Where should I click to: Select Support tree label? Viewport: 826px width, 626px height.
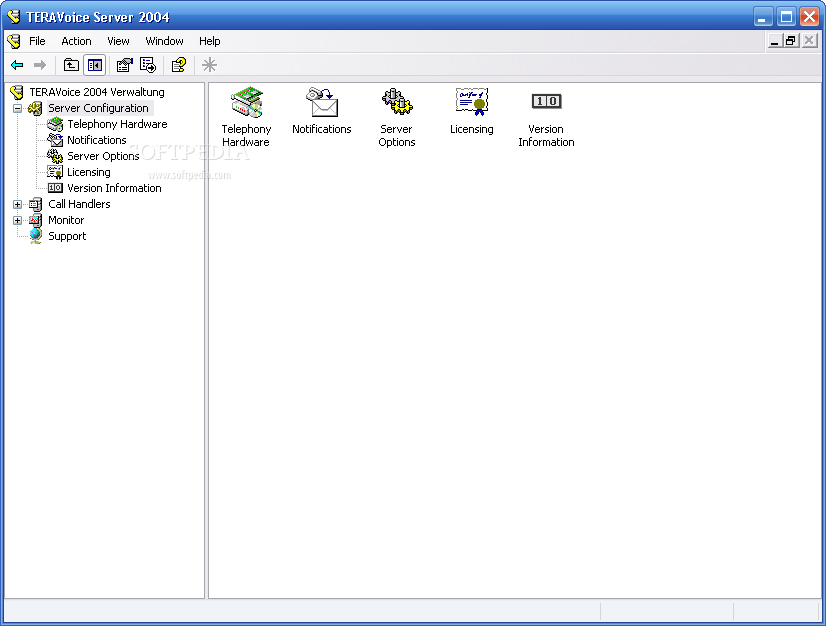coord(67,236)
